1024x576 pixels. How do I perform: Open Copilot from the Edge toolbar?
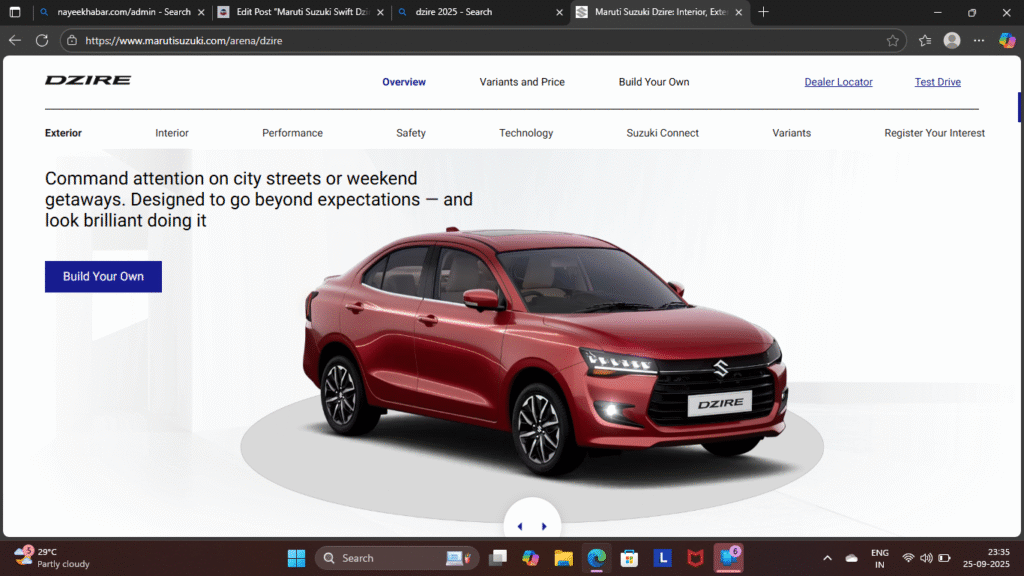tap(1007, 40)
